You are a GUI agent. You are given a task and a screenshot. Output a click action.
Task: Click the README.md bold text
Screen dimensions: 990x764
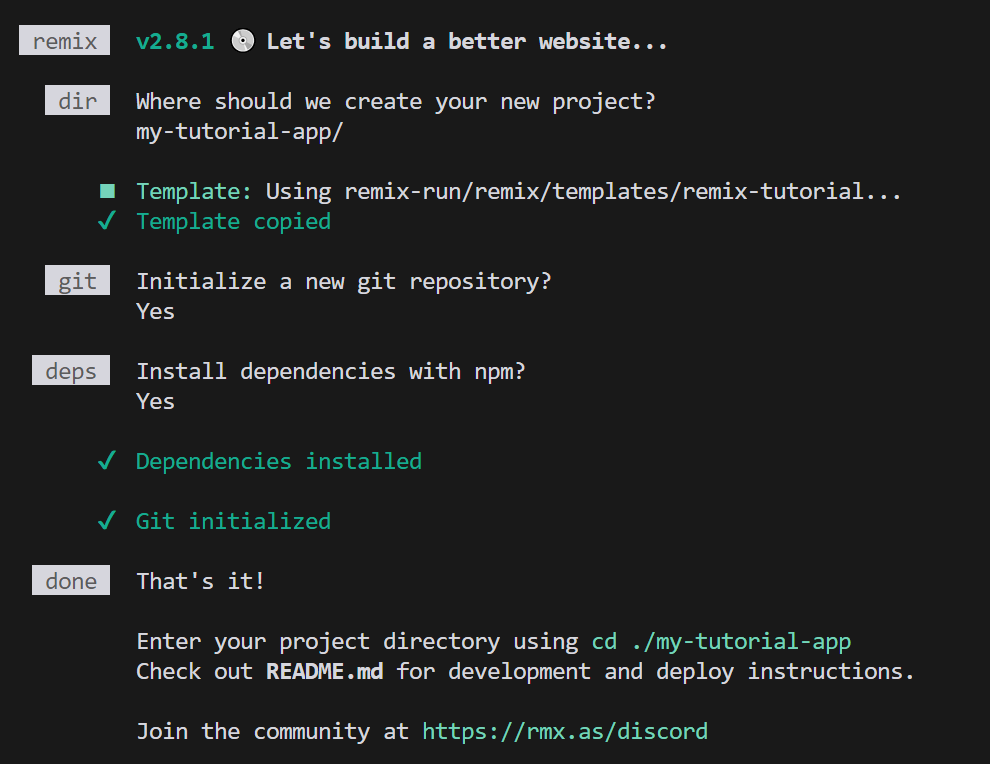(x=325, y=671)
